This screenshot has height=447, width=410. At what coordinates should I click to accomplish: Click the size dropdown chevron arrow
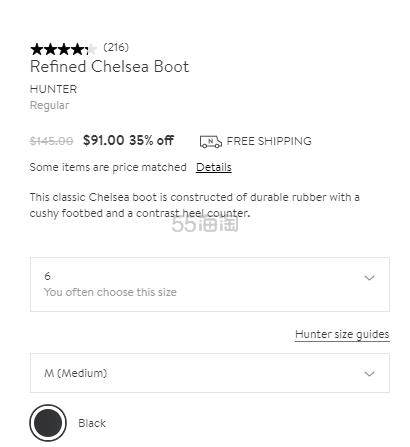click(x=369, y=278)
